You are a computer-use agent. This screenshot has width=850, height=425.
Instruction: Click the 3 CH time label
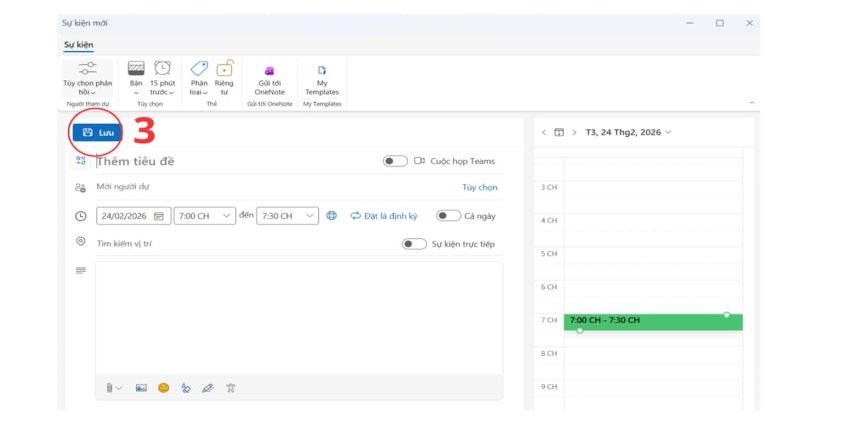(549, 187)
